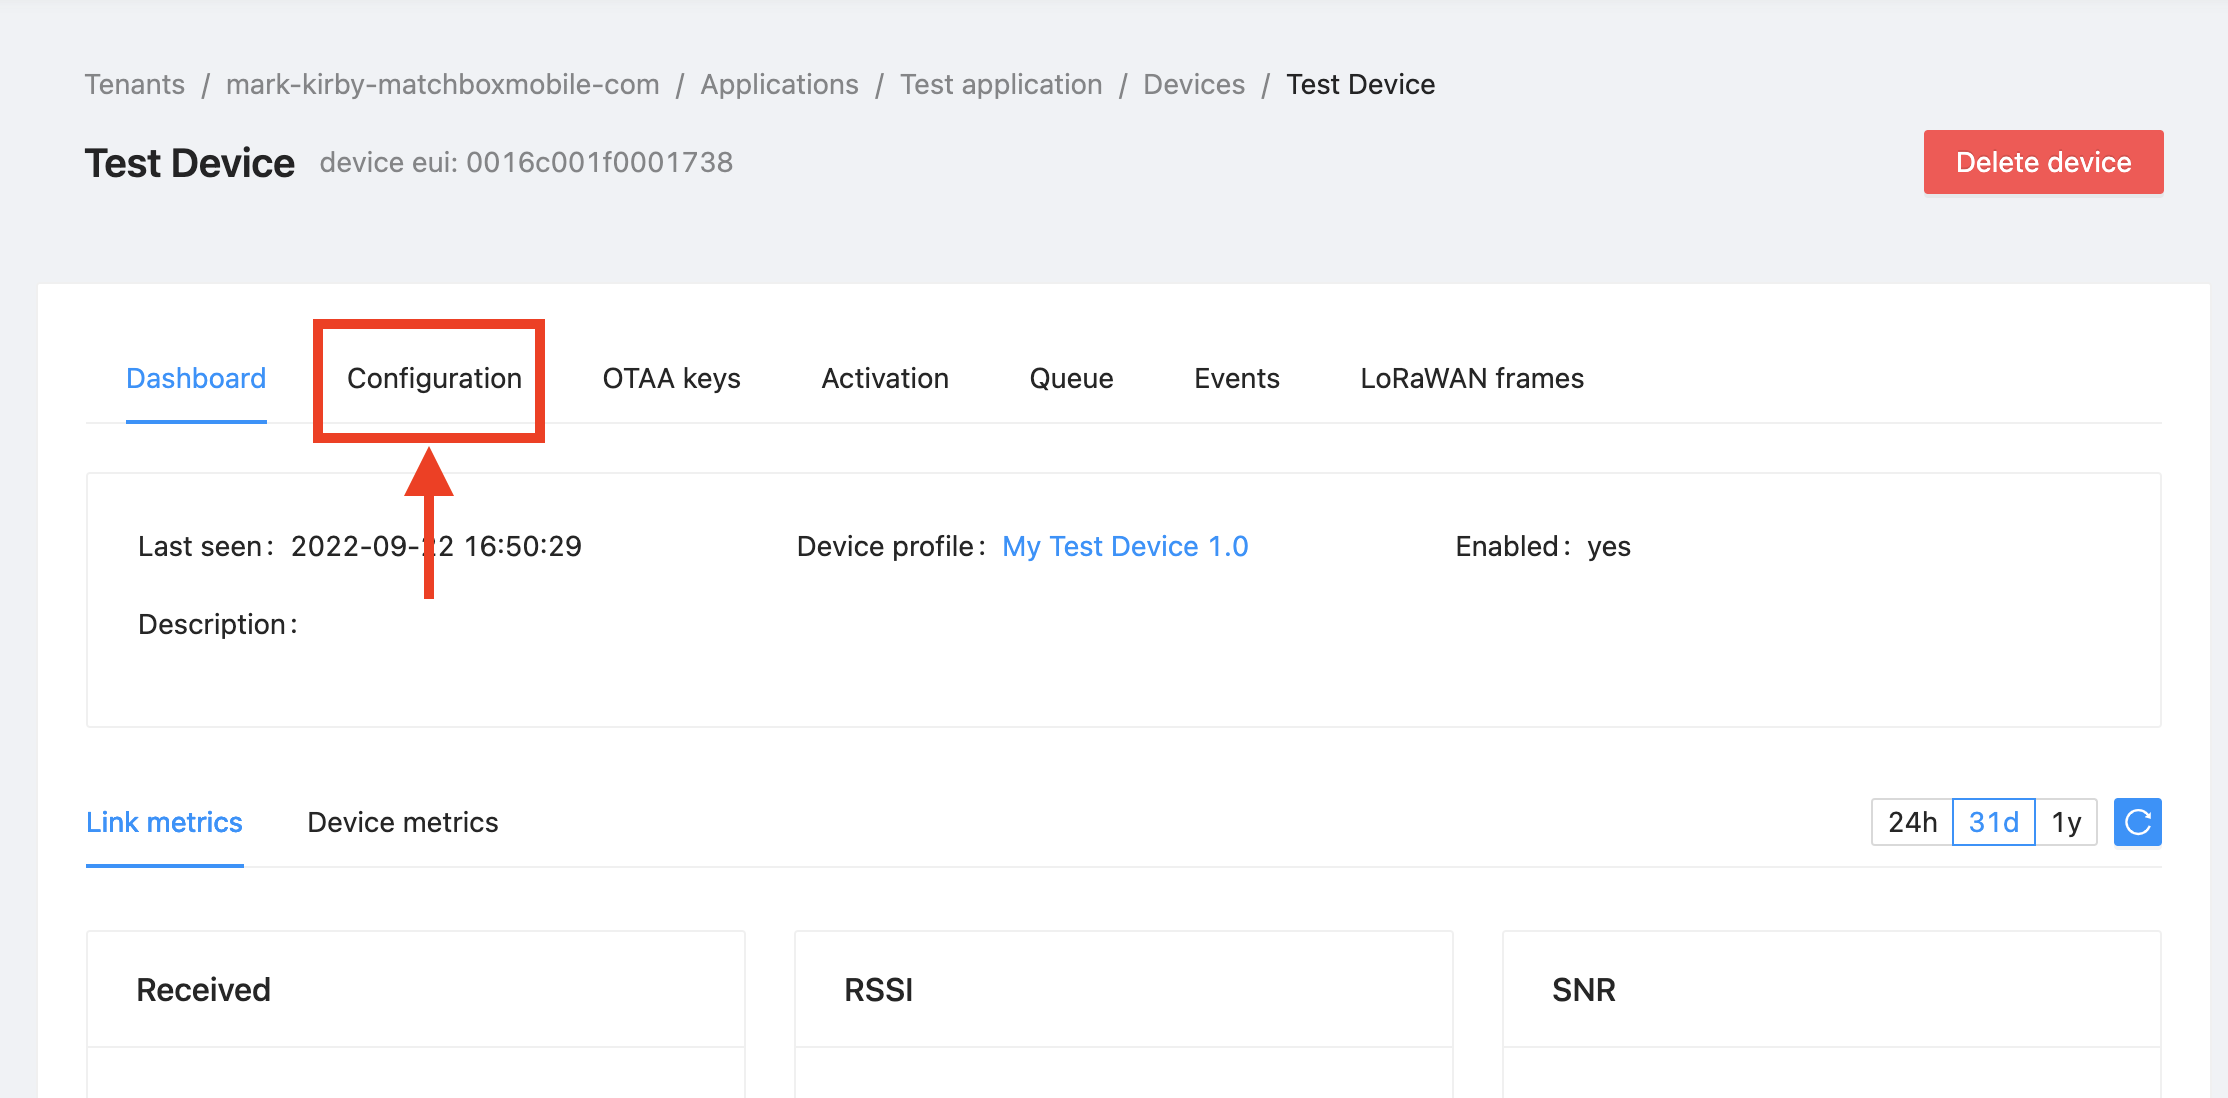Viewport: 2228px width, 1098px height.
Task: View Dashboard tab metrics
Action: pyautogui.click(x=196, y=376)
